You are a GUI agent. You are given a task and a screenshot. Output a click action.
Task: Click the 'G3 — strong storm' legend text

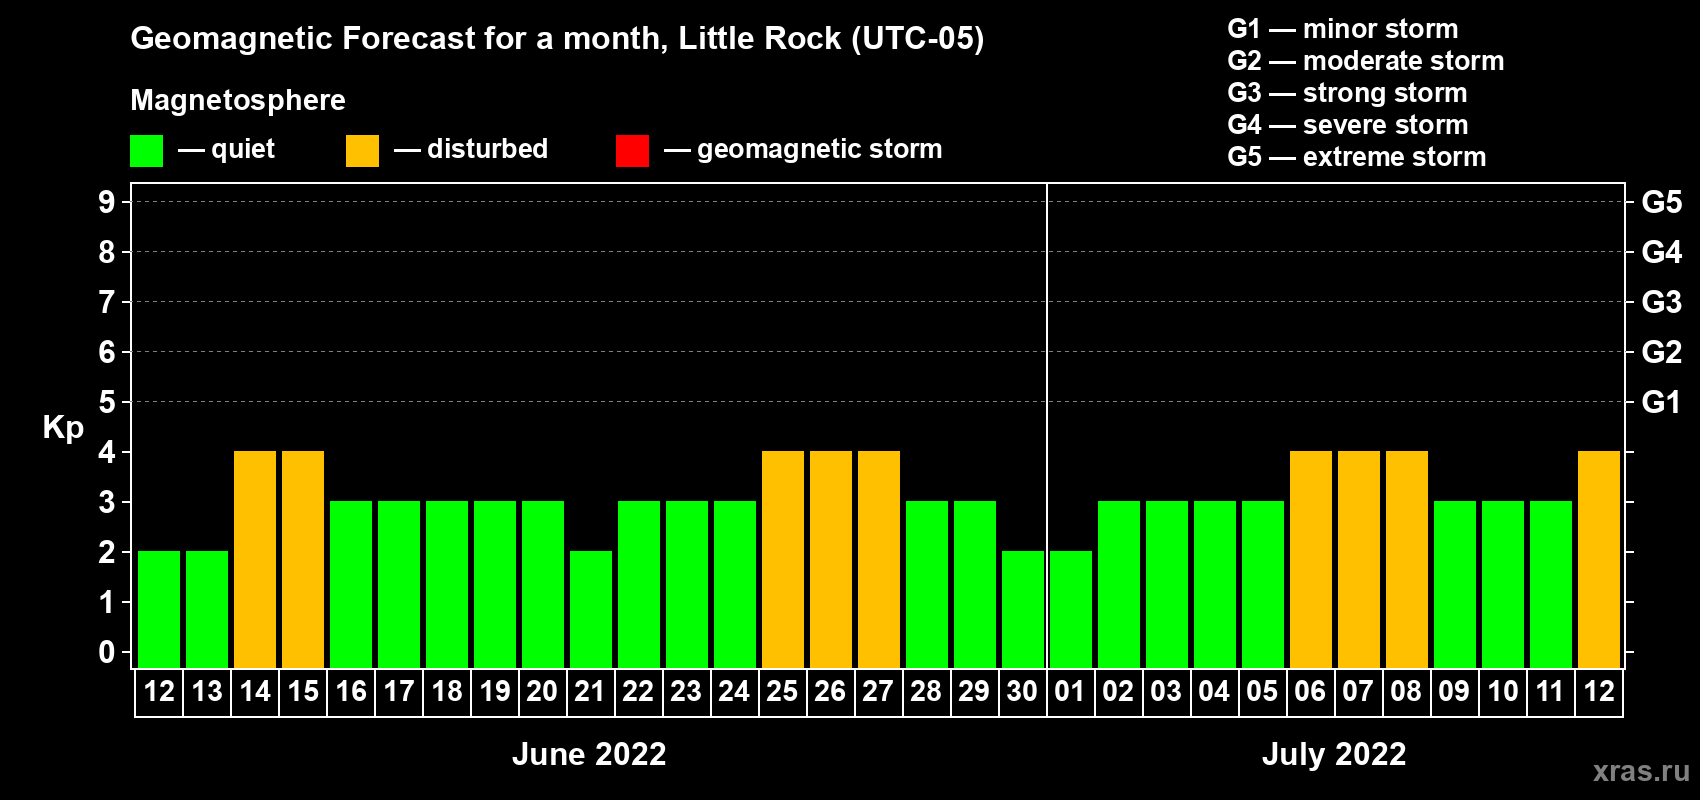click(x=1348, y=93)
